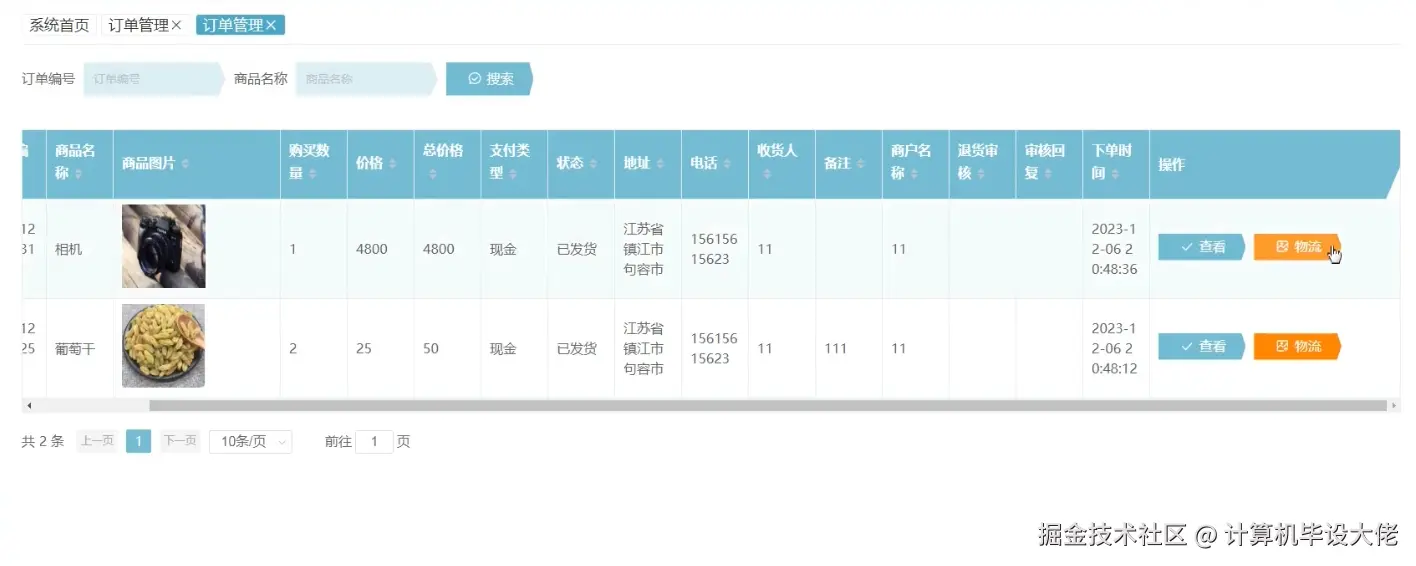This screenshot has height=566, width=1416.
Task: Sort by 支付类型 column
Action: pos(513,174)
